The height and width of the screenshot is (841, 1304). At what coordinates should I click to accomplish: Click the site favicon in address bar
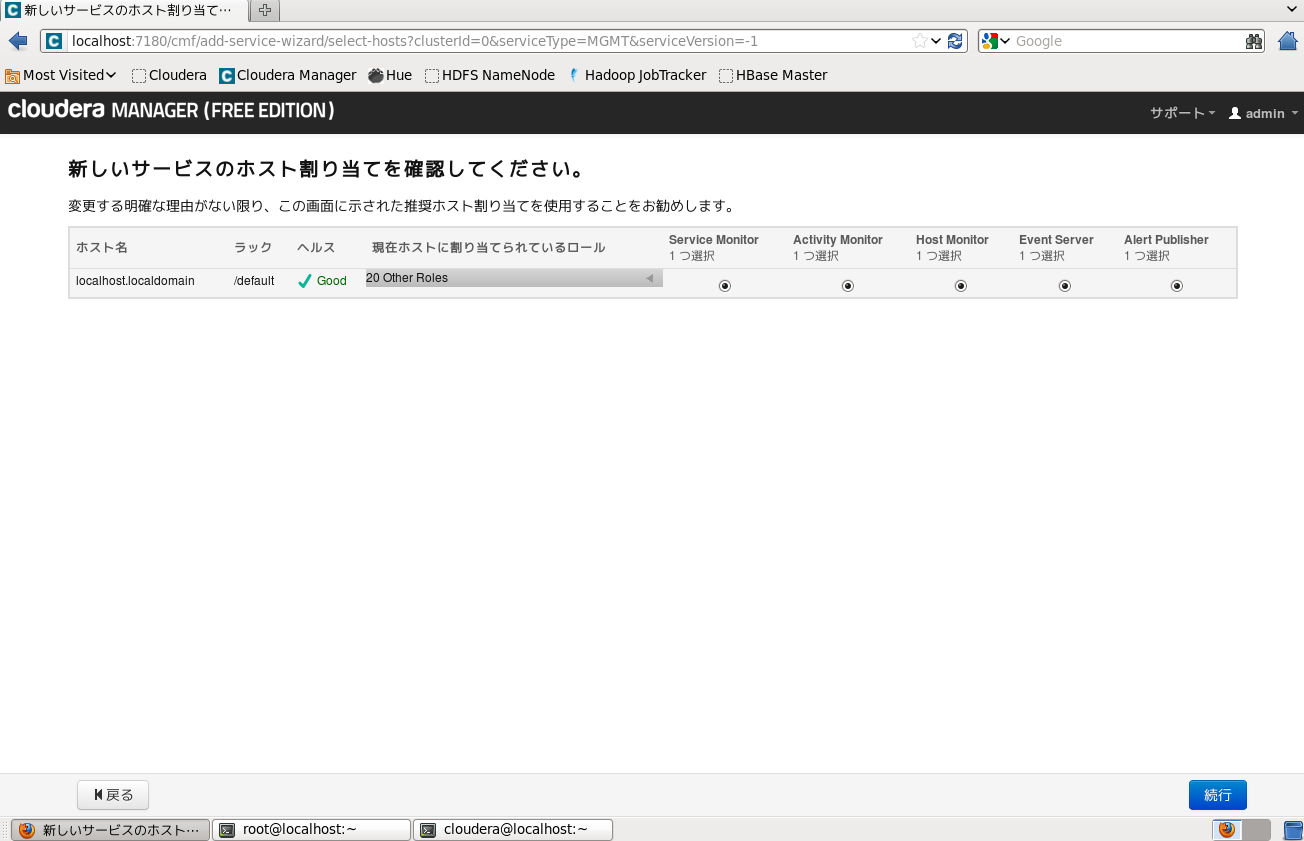coord(54,41)
